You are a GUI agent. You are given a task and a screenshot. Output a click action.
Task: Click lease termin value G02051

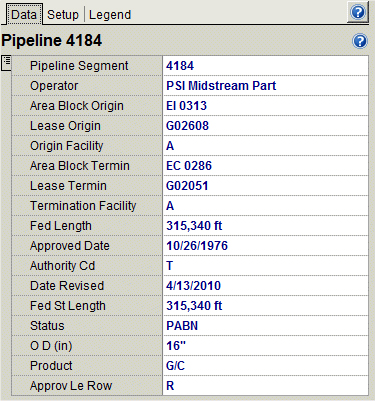[x=187, y=186]
